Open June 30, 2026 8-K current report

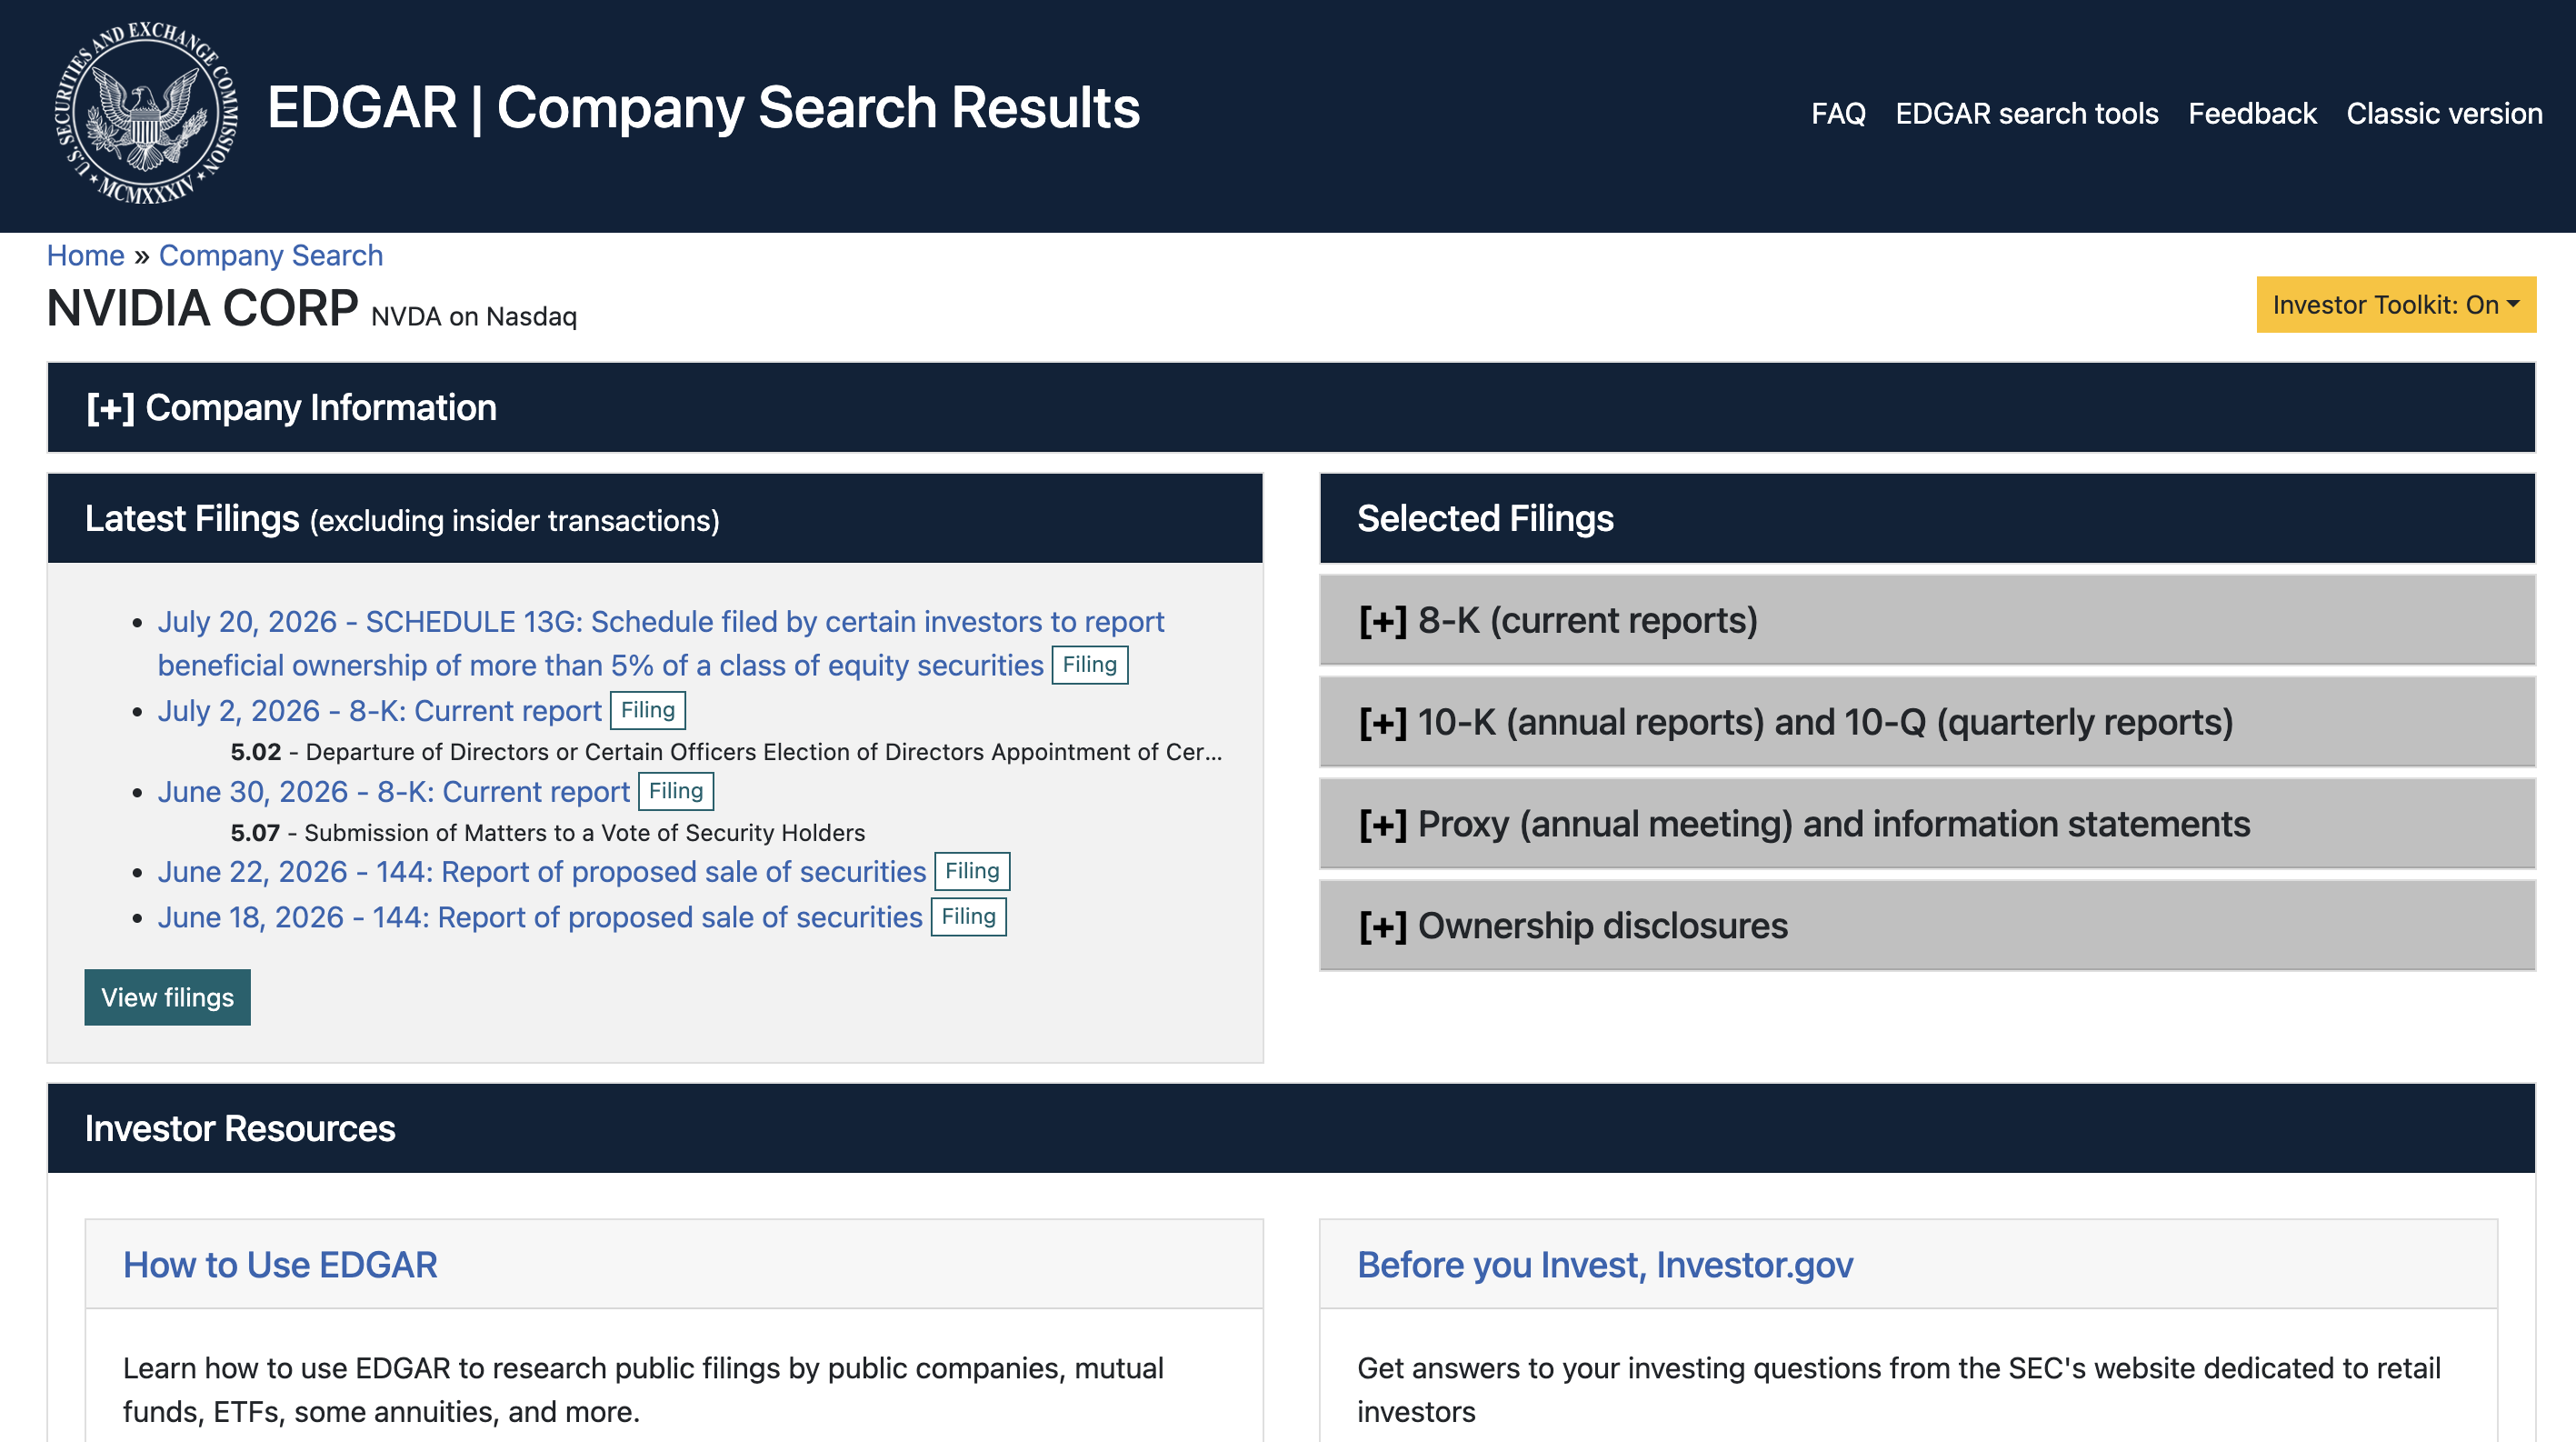[394, 792]
